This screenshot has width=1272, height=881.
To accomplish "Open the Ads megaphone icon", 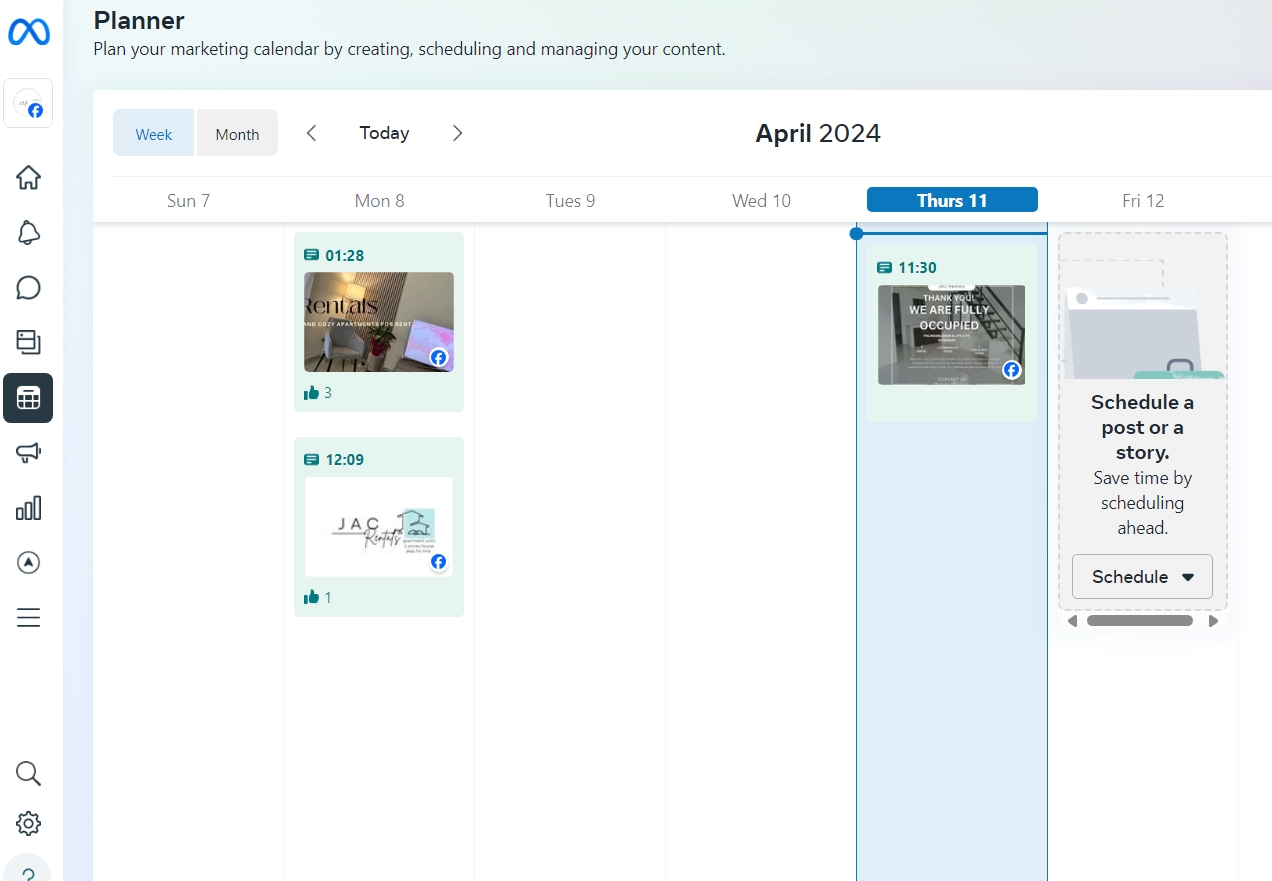I will (x=29, y=453).
